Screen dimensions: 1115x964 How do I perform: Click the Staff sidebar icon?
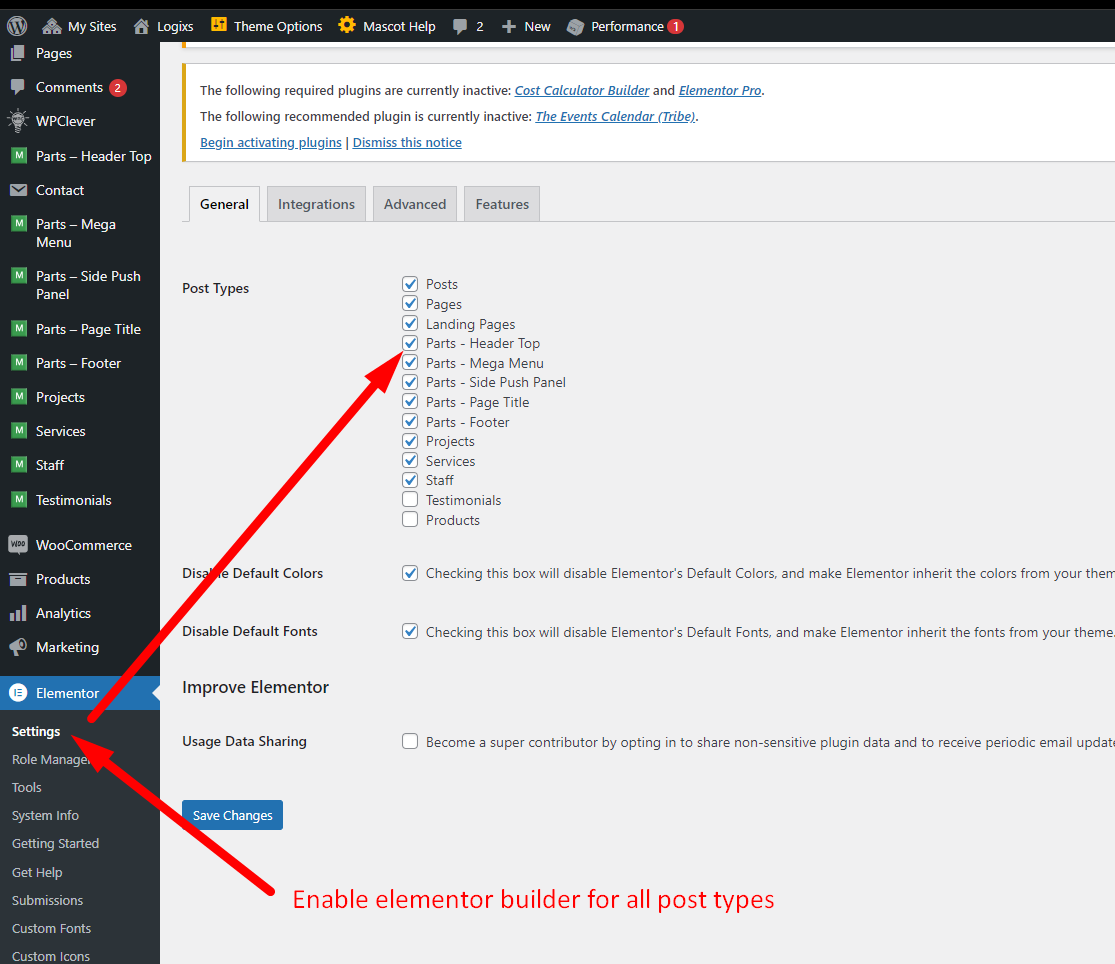[19, 464]
